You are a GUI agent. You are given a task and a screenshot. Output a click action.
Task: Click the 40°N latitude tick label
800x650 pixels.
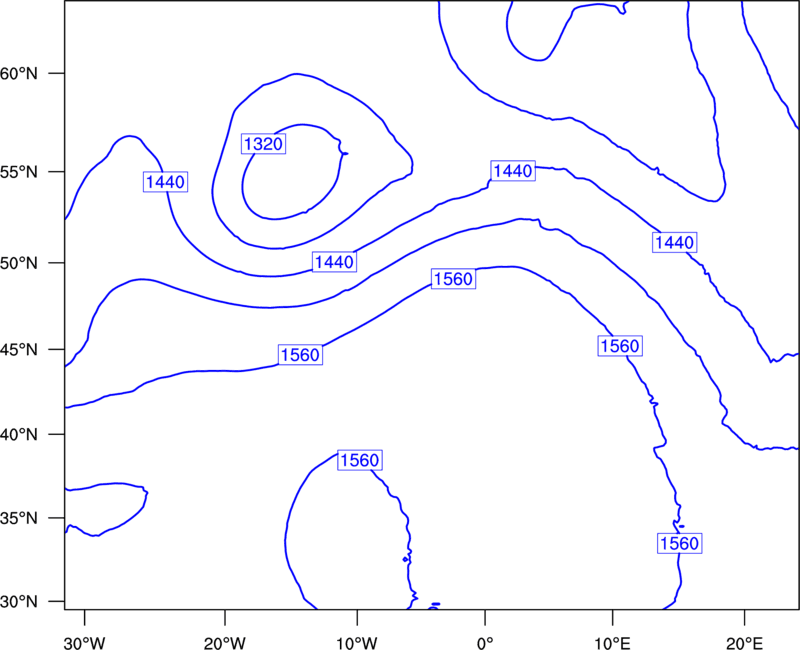[19, 434]
